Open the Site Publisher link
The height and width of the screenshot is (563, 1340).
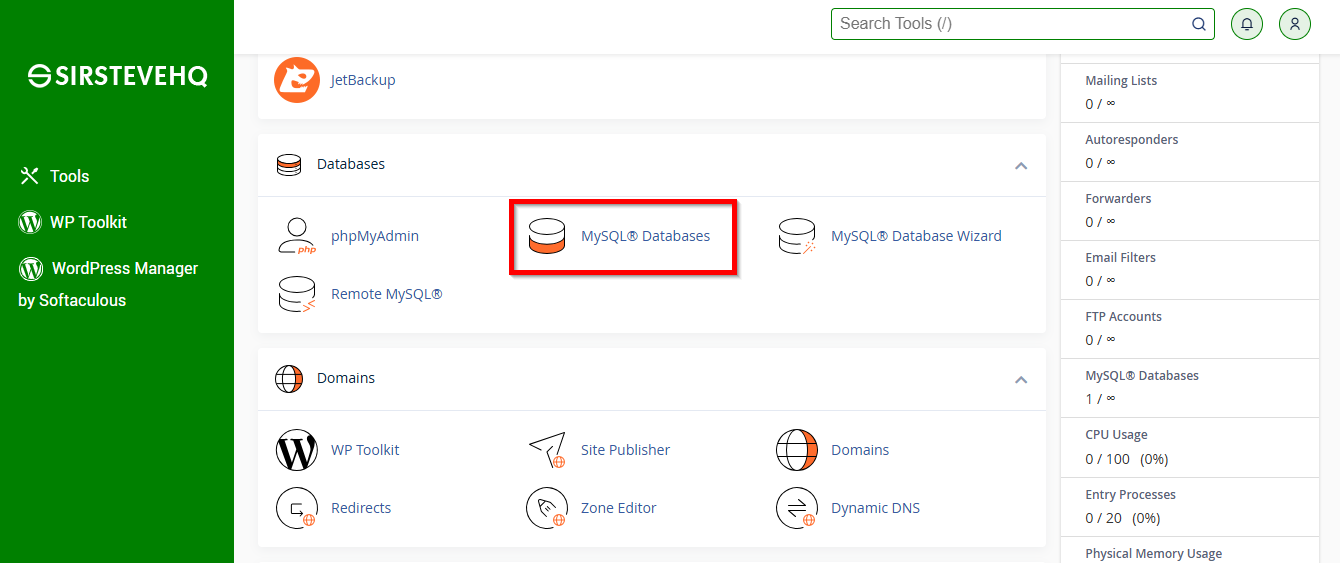point(625,450)
